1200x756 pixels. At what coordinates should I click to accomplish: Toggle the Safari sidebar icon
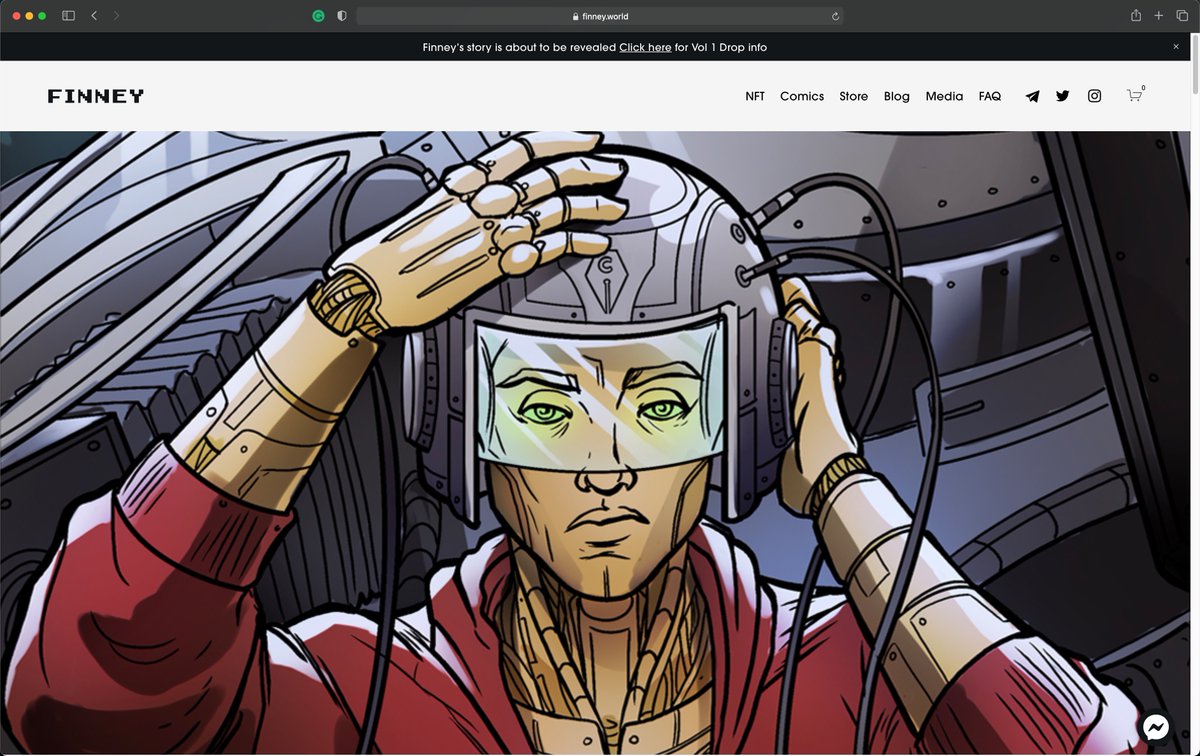click(x=69, y=16)
